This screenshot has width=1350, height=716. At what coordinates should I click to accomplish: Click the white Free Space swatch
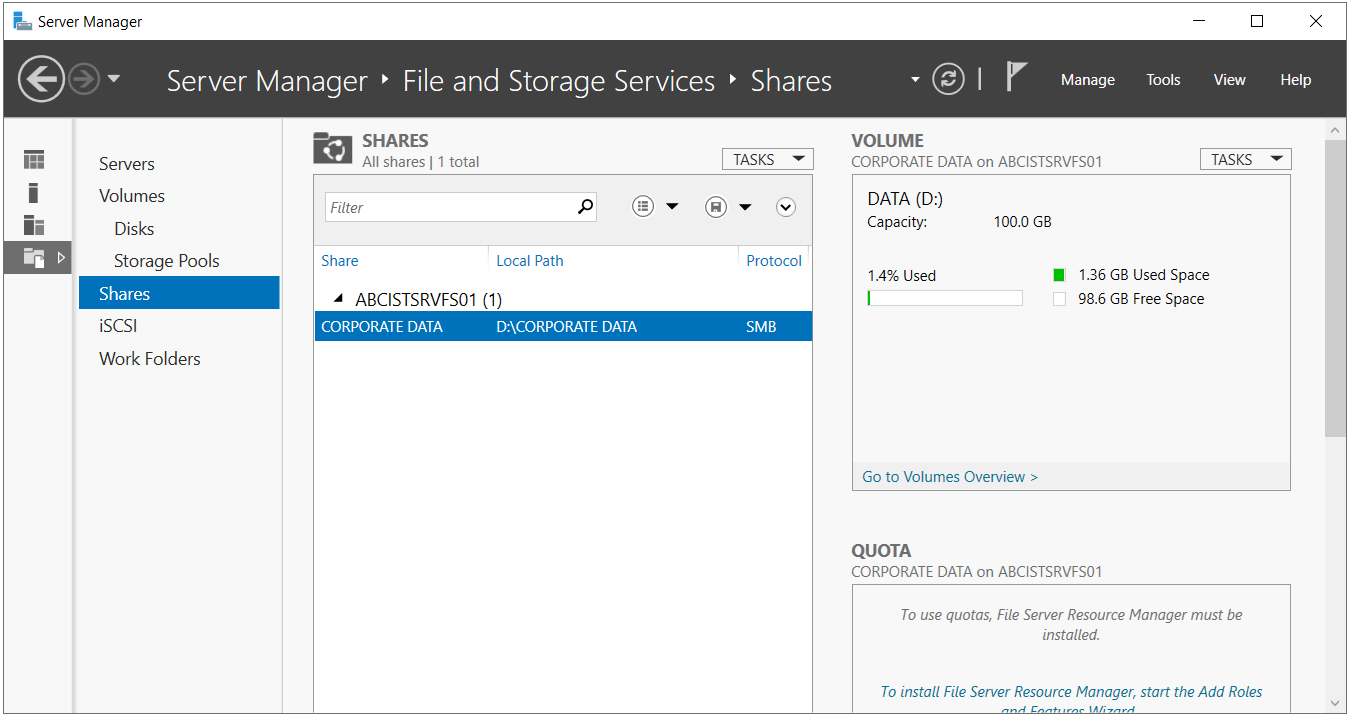click(x=1060, y=299)
